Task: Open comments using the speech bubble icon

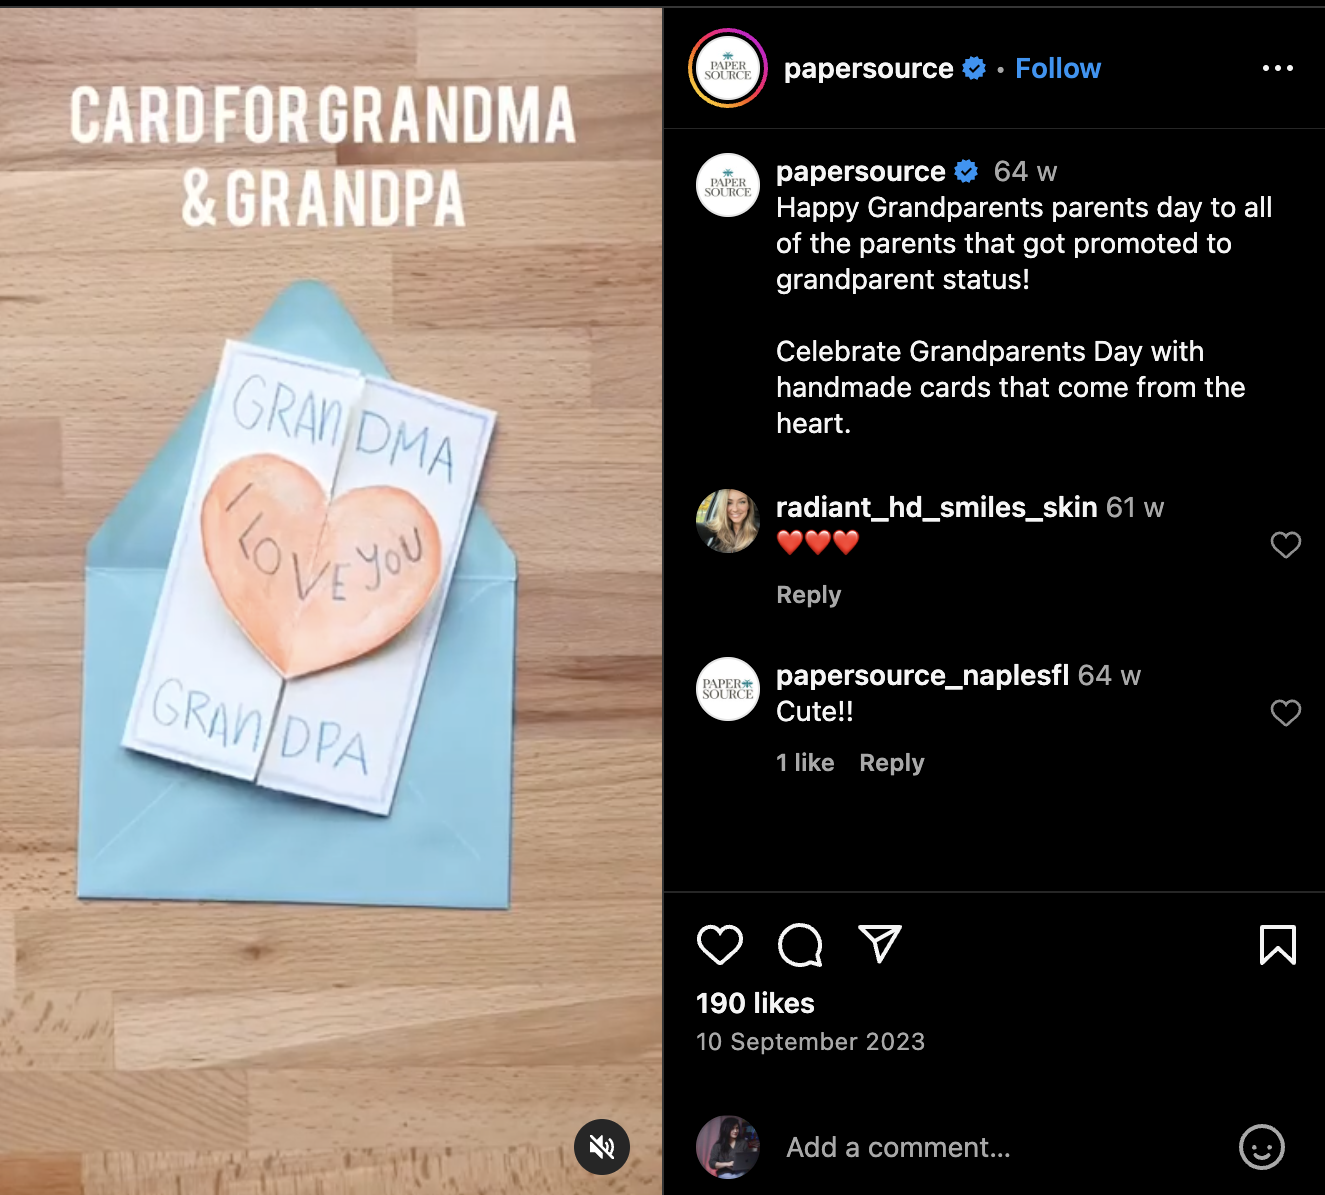Action: tap(800, 945)
